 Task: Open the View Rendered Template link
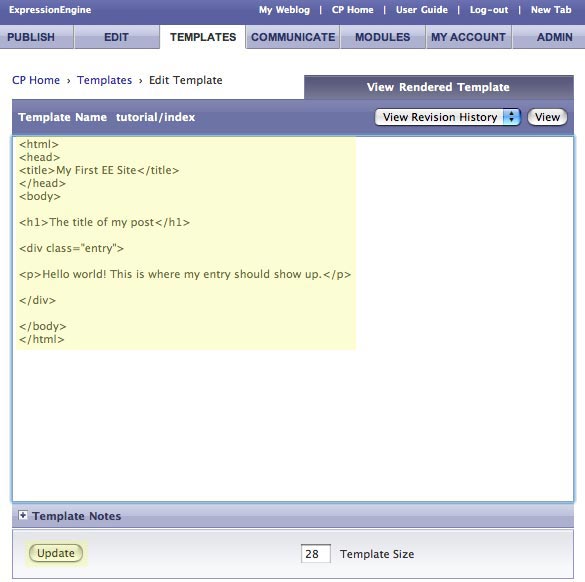pos(438,87)
